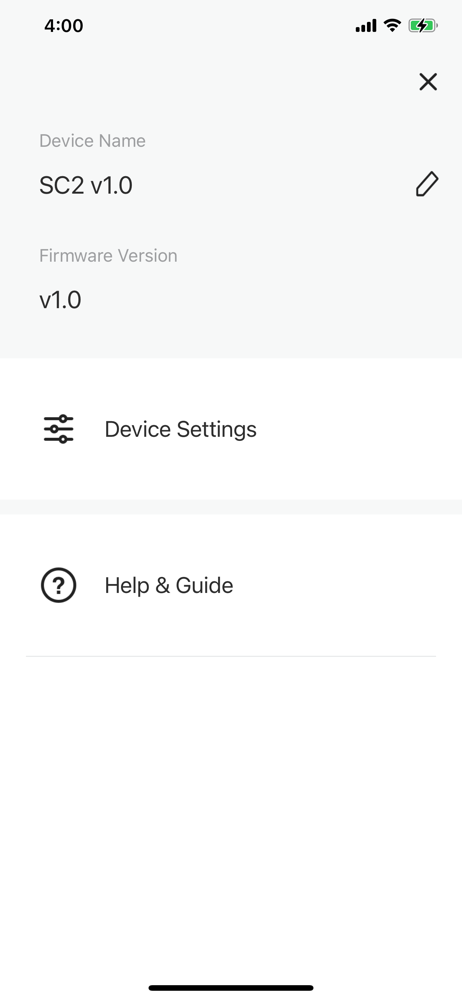Tap the Device Name label
The image size is (462, 1000).
pyautogui.click(x=93, y=141)
